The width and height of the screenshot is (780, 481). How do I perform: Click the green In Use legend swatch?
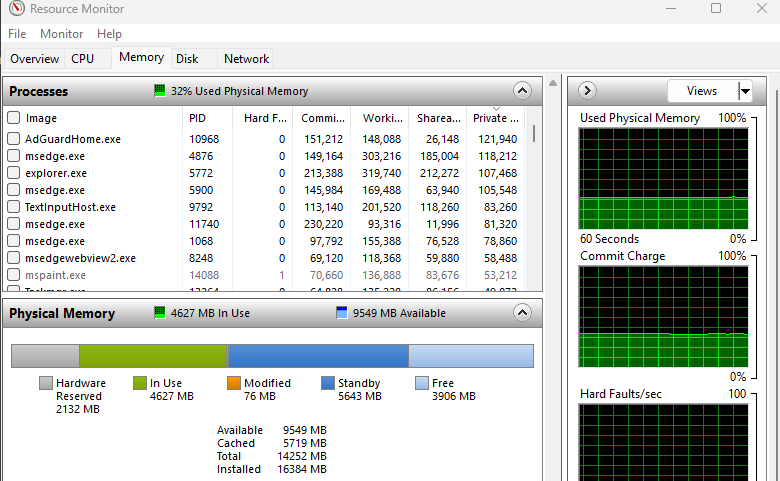pyautogui.click(x=140, y=383)
